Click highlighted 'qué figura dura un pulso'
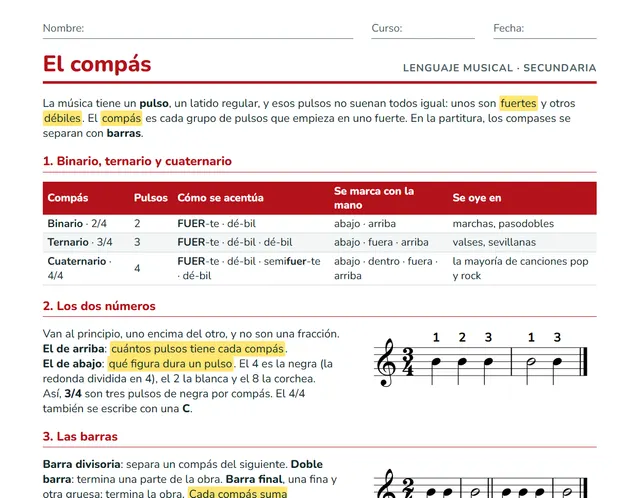640x498 pixels. (171, 364)
